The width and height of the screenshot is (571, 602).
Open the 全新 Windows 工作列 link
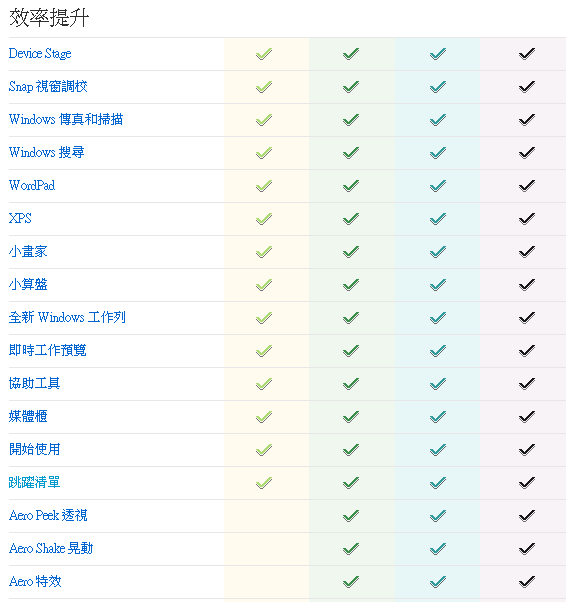[x=67, y=318]
